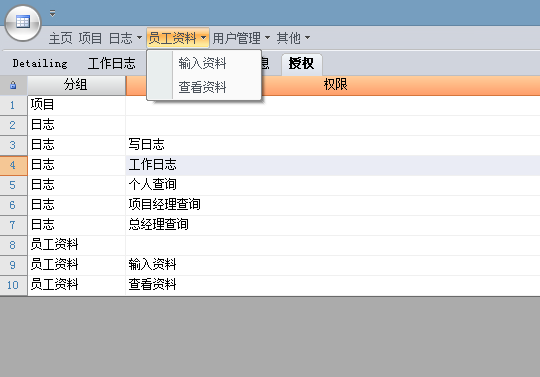Click the 项目 cell in row 1
The image size is (540, 377).
pos(76,105)
